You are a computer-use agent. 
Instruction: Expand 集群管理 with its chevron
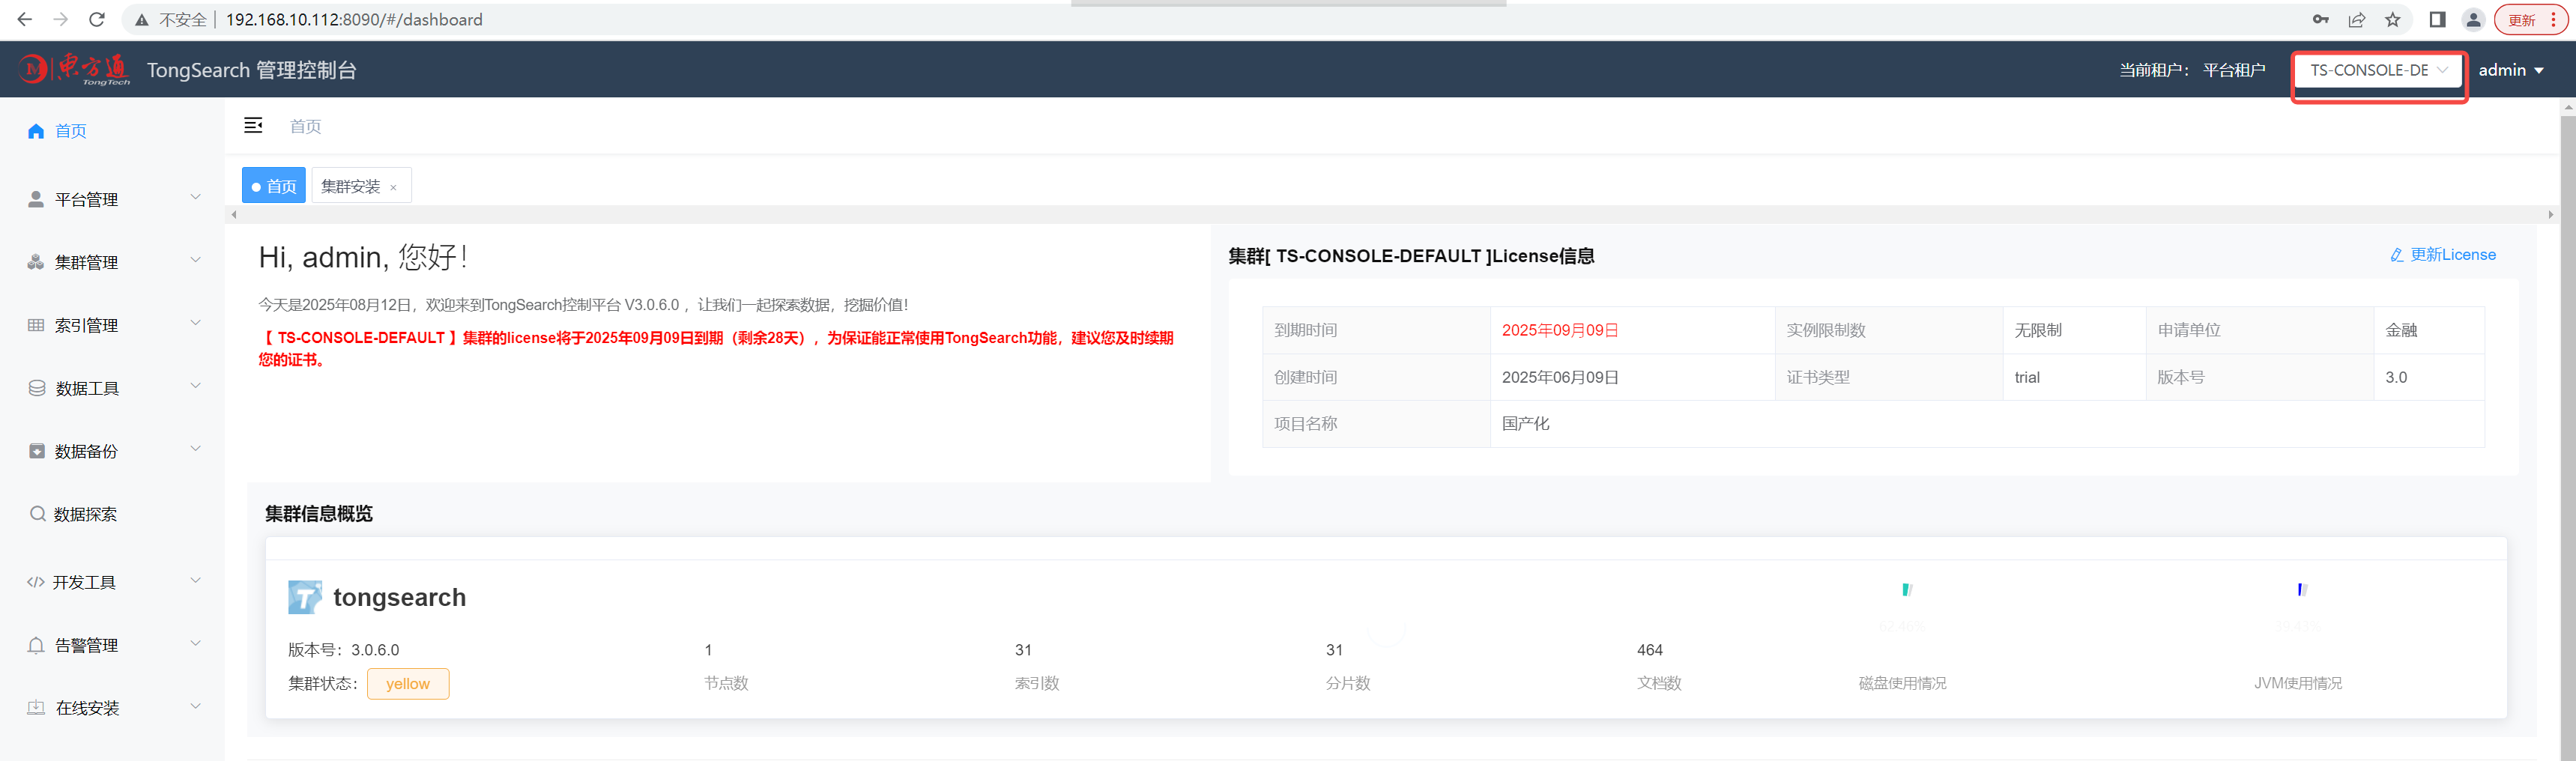tap(196, 260)
